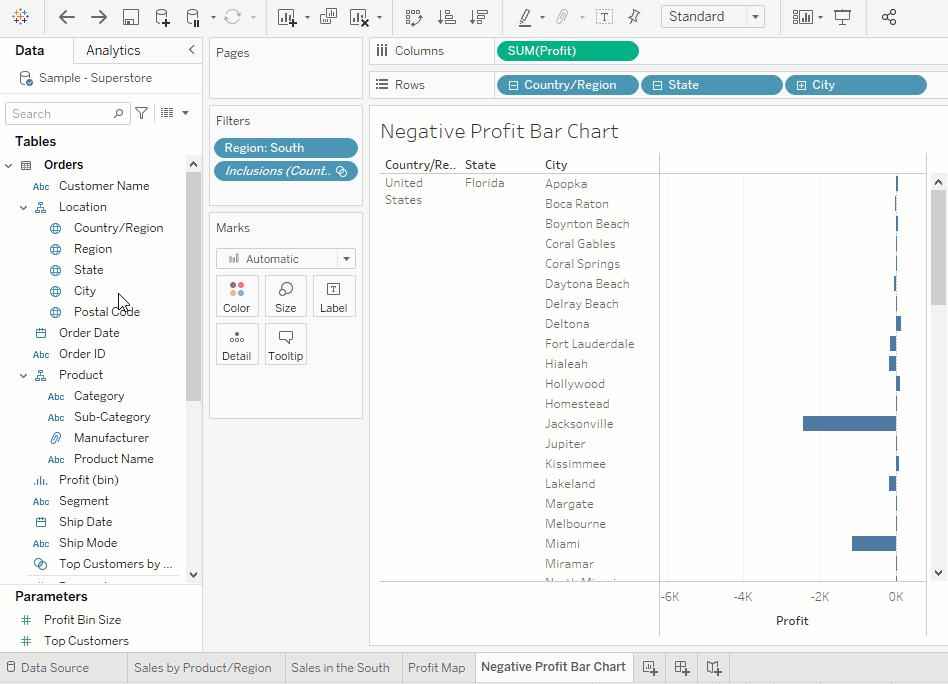This screenshot has height=684, width=948.
Task: Click the Color button in Marks card
Action: click(x=237, y=297)
